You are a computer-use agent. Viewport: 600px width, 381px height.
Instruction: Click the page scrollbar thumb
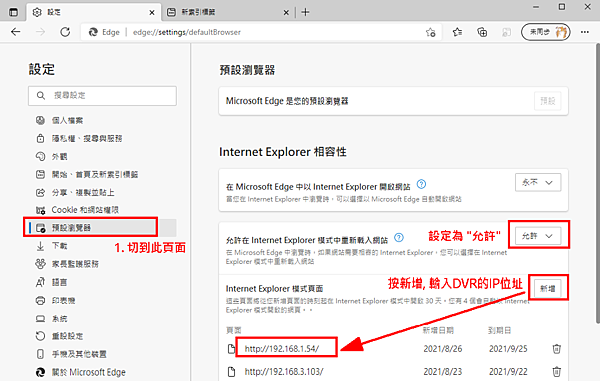point(598,184)
